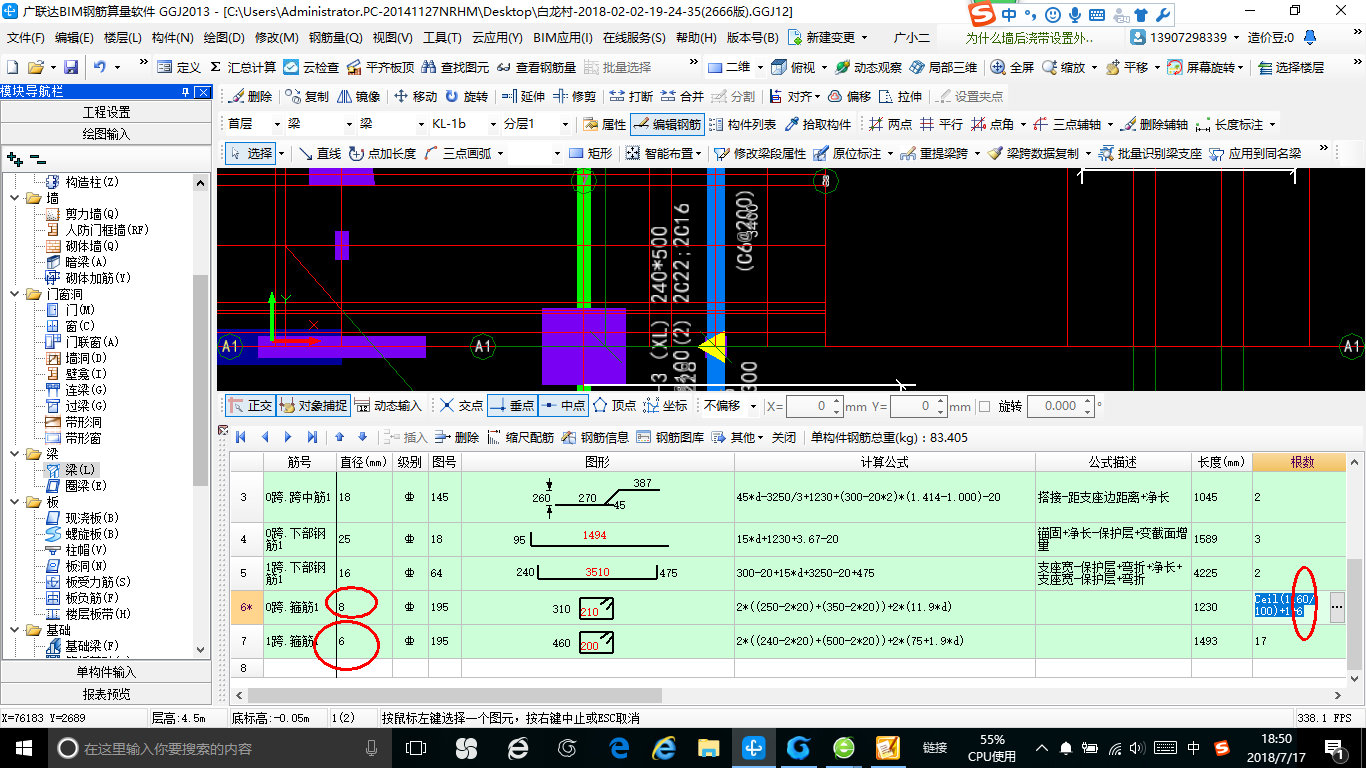Click 局部三维 partial 3D
Viewport: 1366px width, 768px height.
tap(943, 67)
